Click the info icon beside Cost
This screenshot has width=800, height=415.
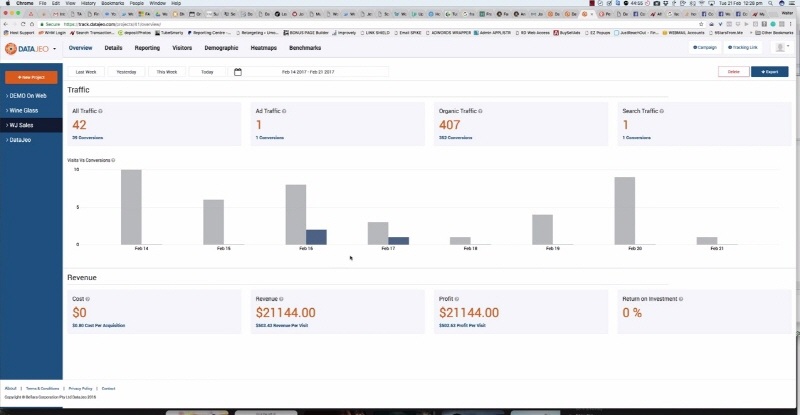pyautogui.click(x=88, y=299)
